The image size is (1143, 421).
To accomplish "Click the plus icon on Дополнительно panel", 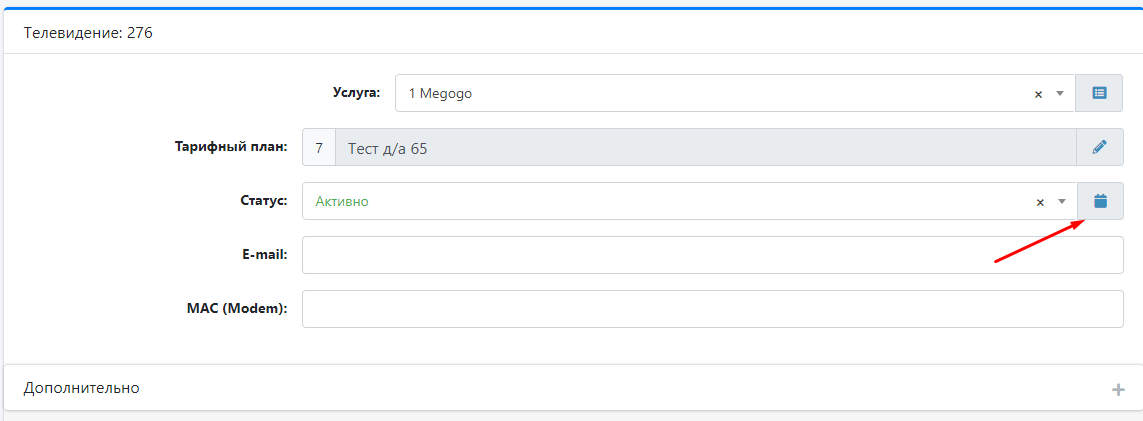I will (x=1118, y=389).
